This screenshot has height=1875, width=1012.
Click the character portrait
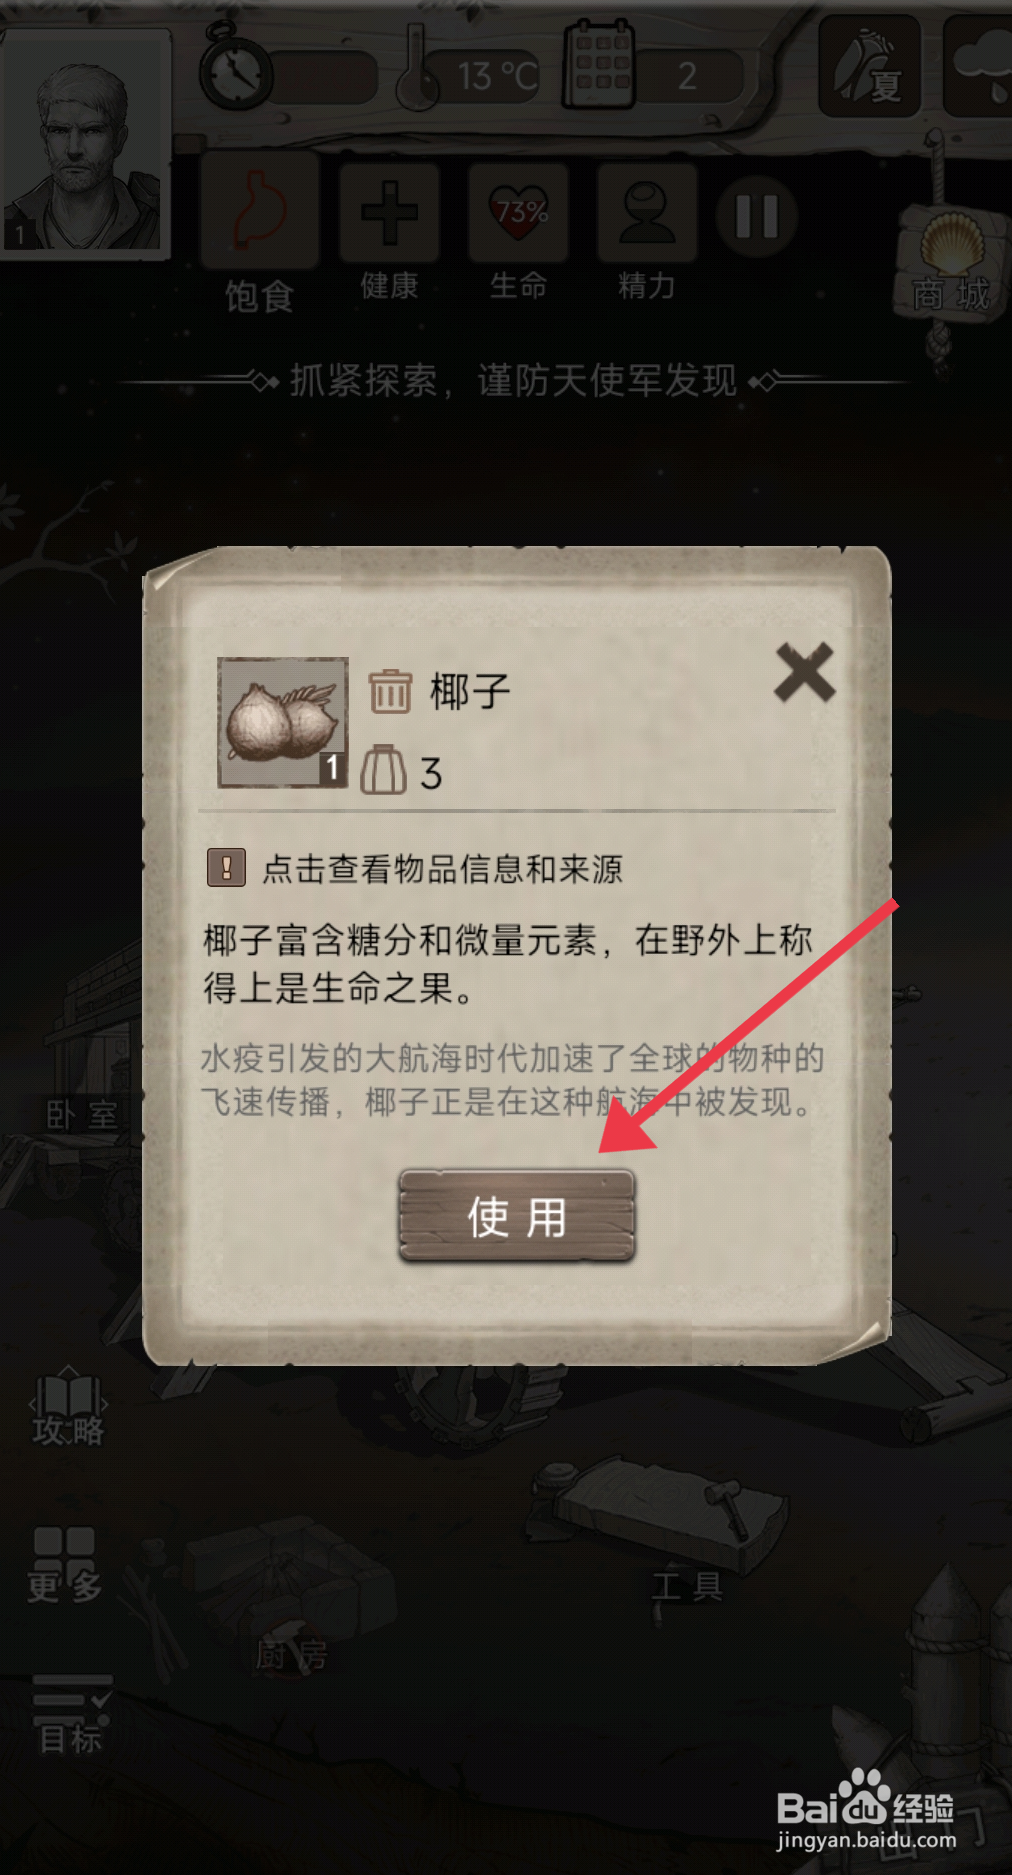tap(85, 143)
